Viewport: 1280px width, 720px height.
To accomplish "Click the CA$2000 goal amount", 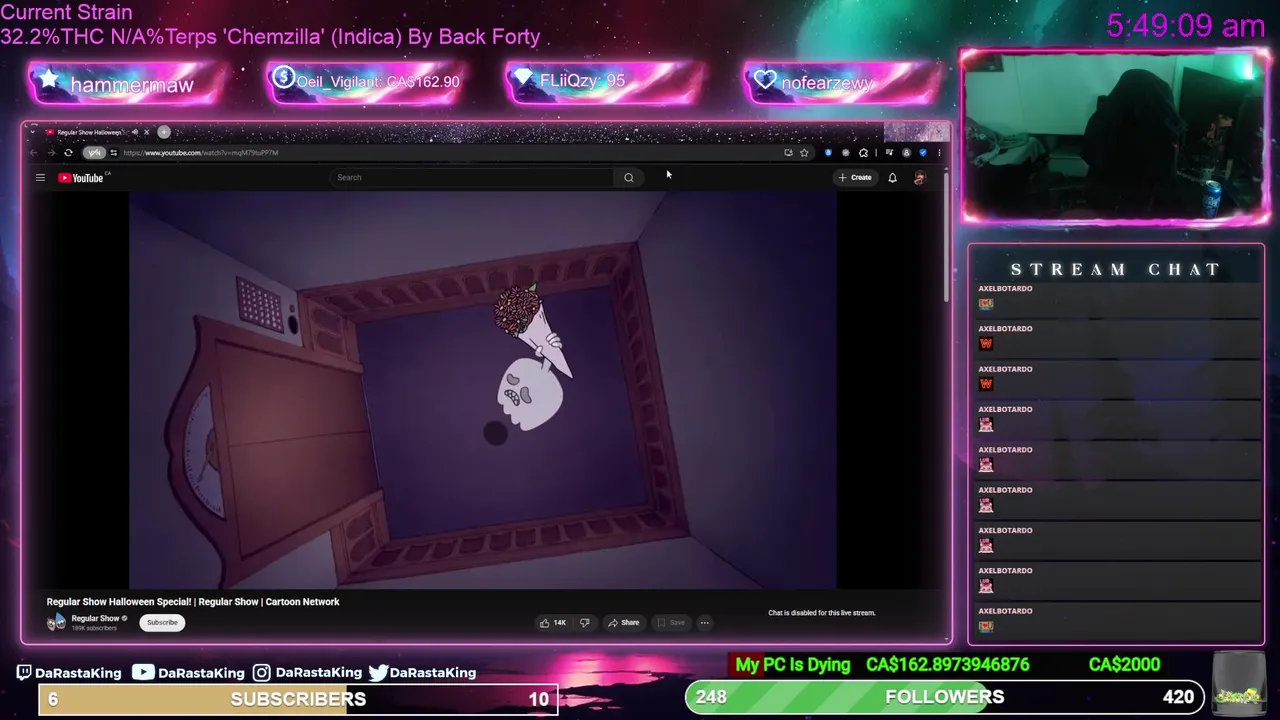I will click(1124, 665).
